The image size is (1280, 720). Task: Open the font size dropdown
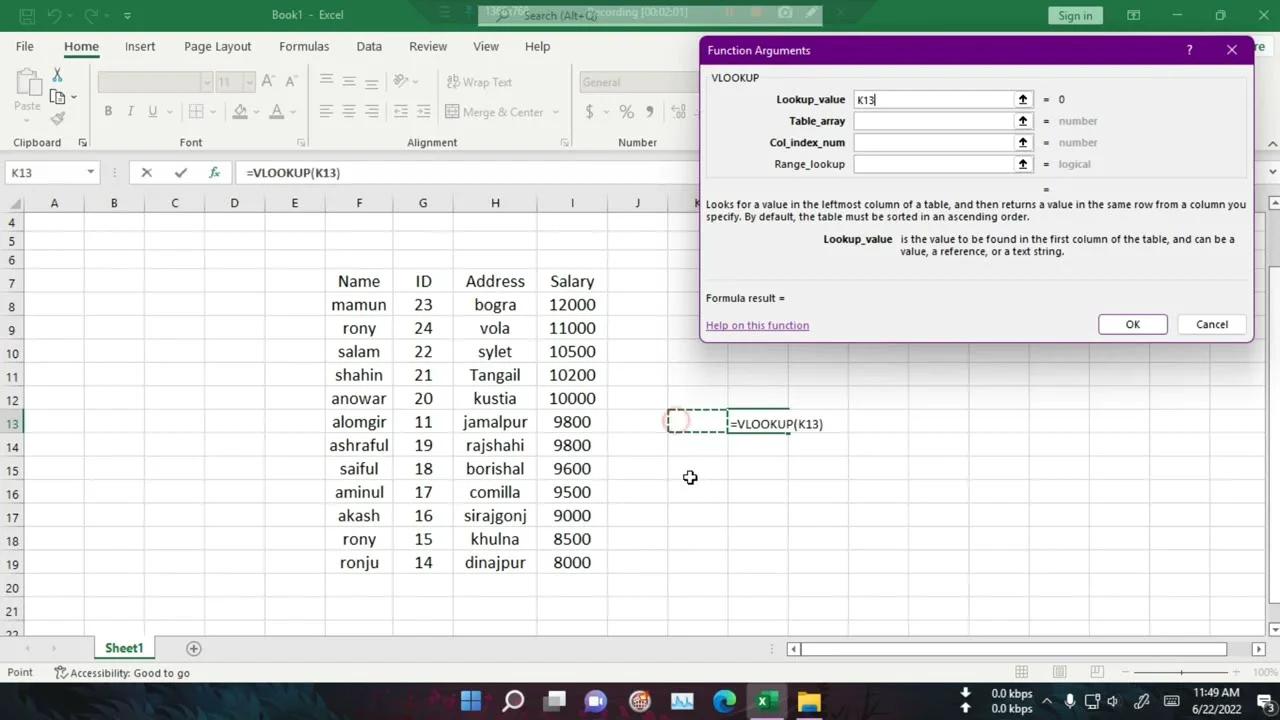(x=249, y=82)
